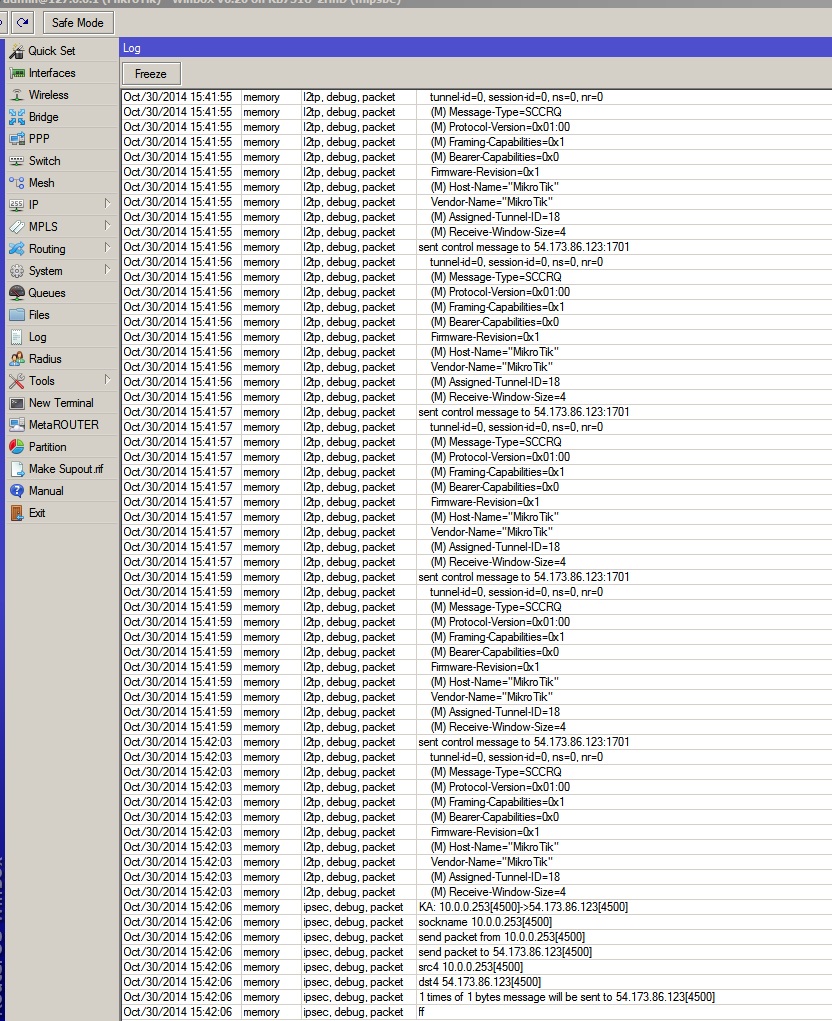Viewport: 832px width, 1021px height.
Task: Select sent control message row at 15:41:57
Action: 477,412
